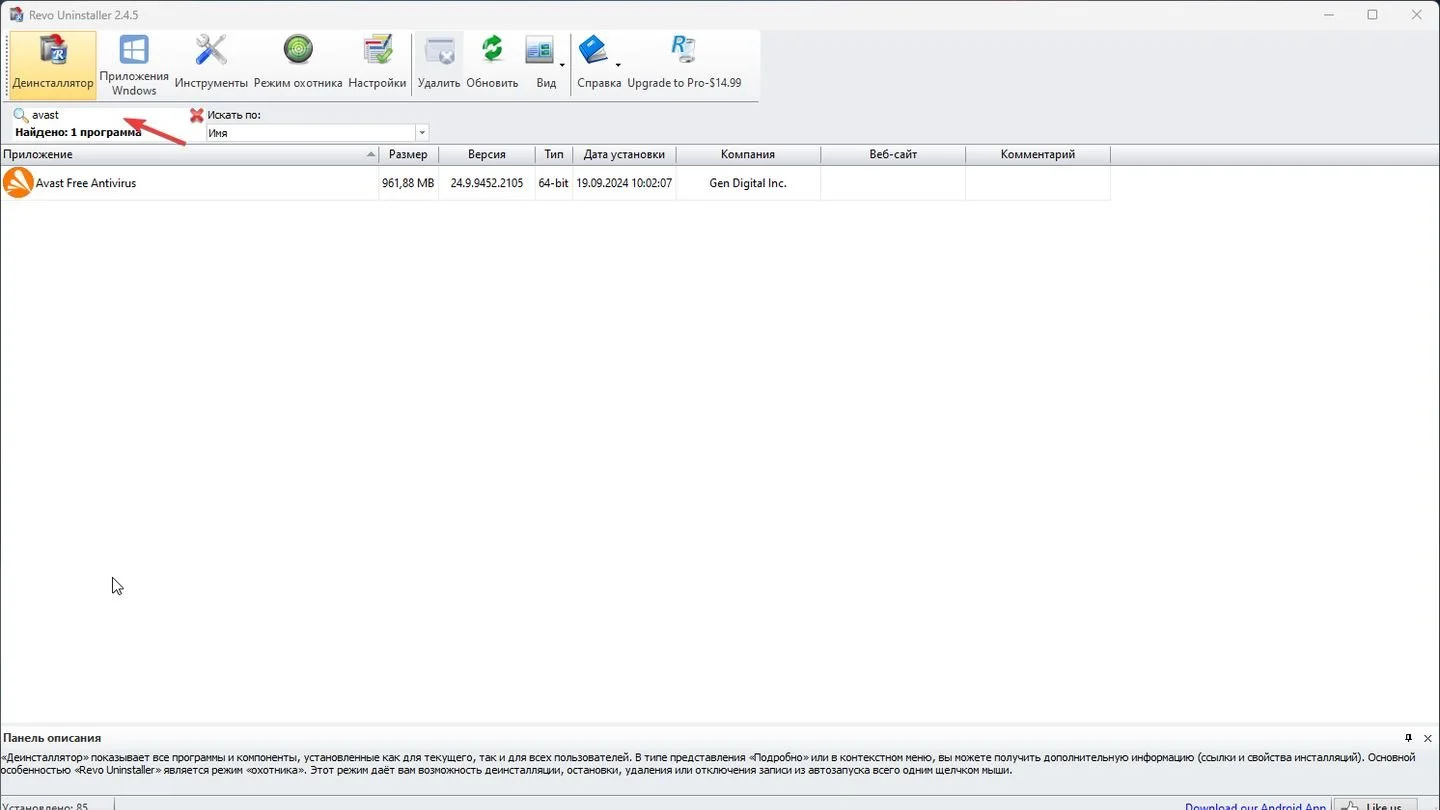Sort by the Дата установки column header

(x=624, y=155)
